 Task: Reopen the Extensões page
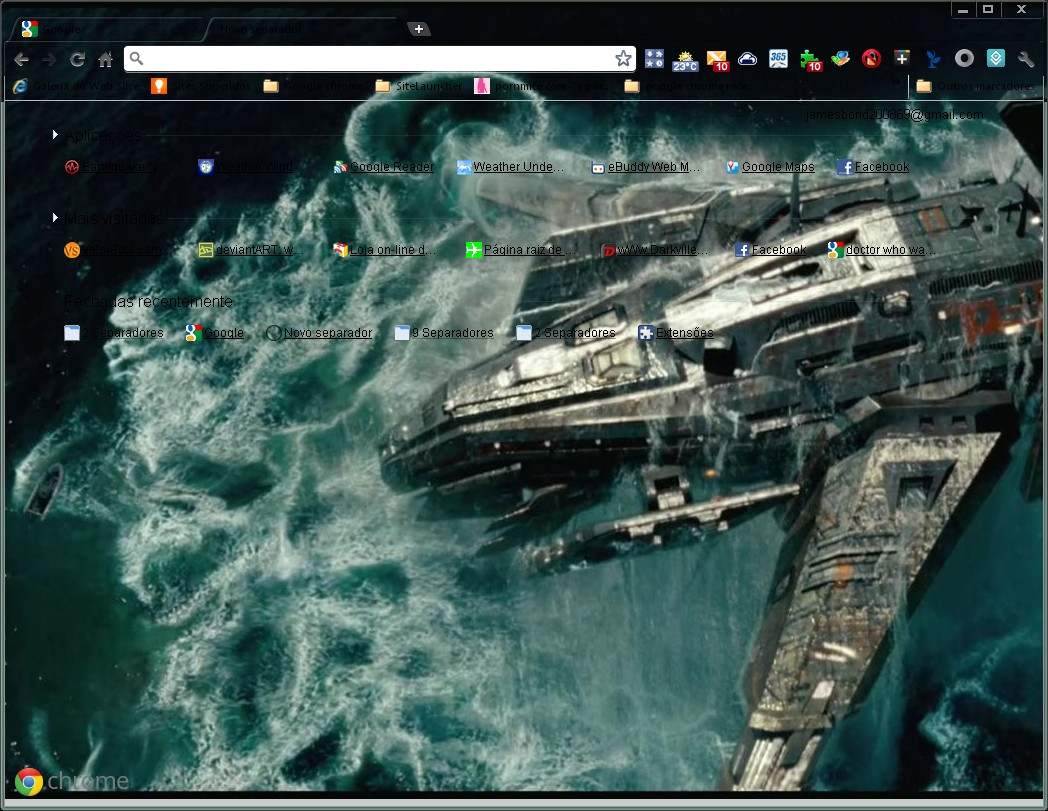(676, 333)
